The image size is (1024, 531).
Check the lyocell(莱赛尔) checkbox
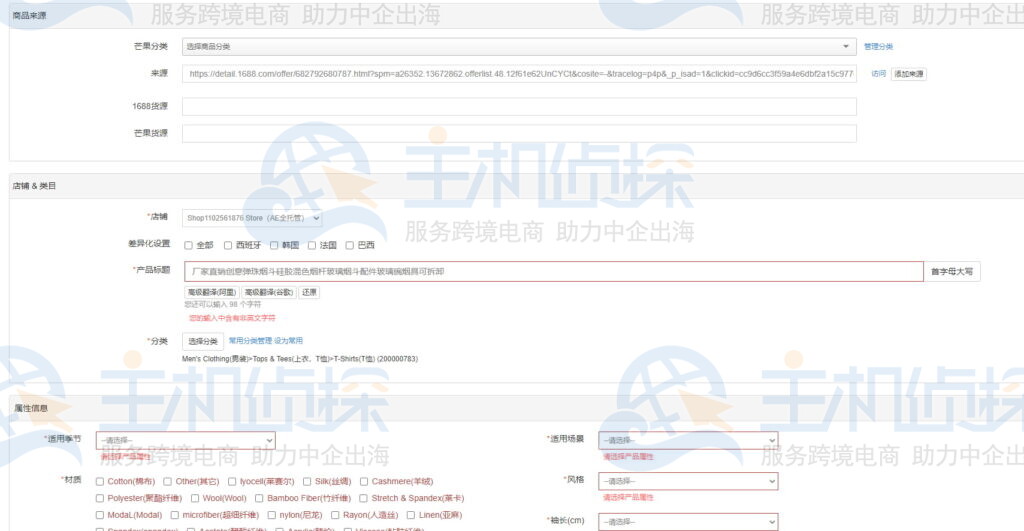232,481
